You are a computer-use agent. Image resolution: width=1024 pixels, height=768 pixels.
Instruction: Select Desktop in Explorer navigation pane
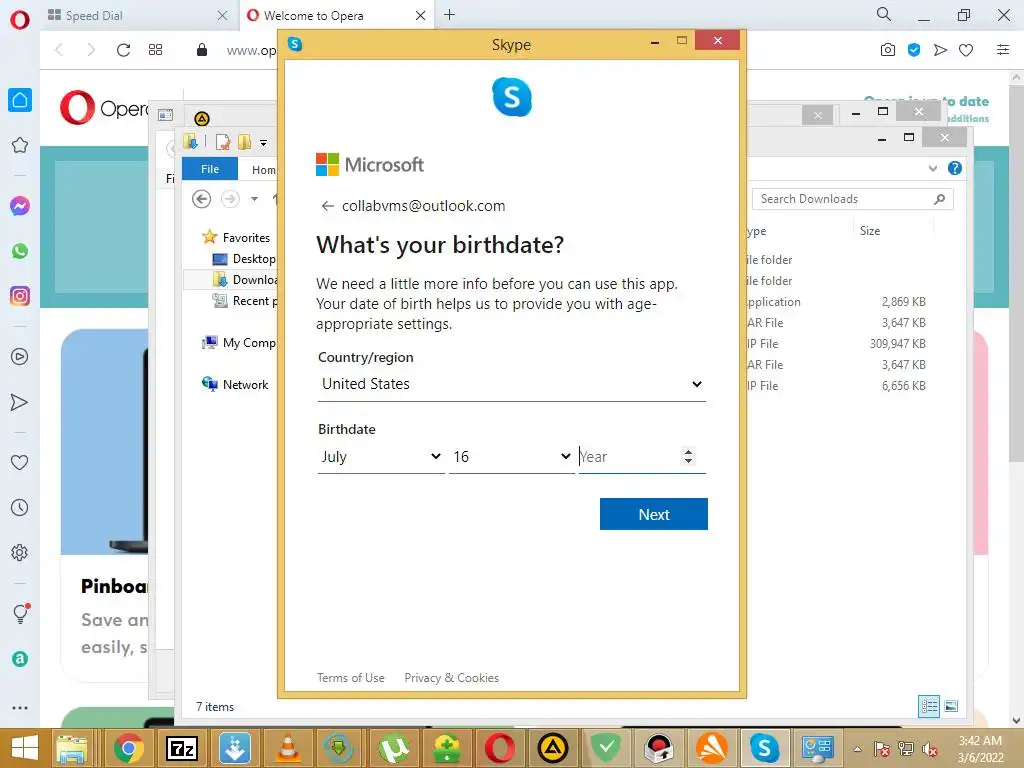[x=254, y=259]
